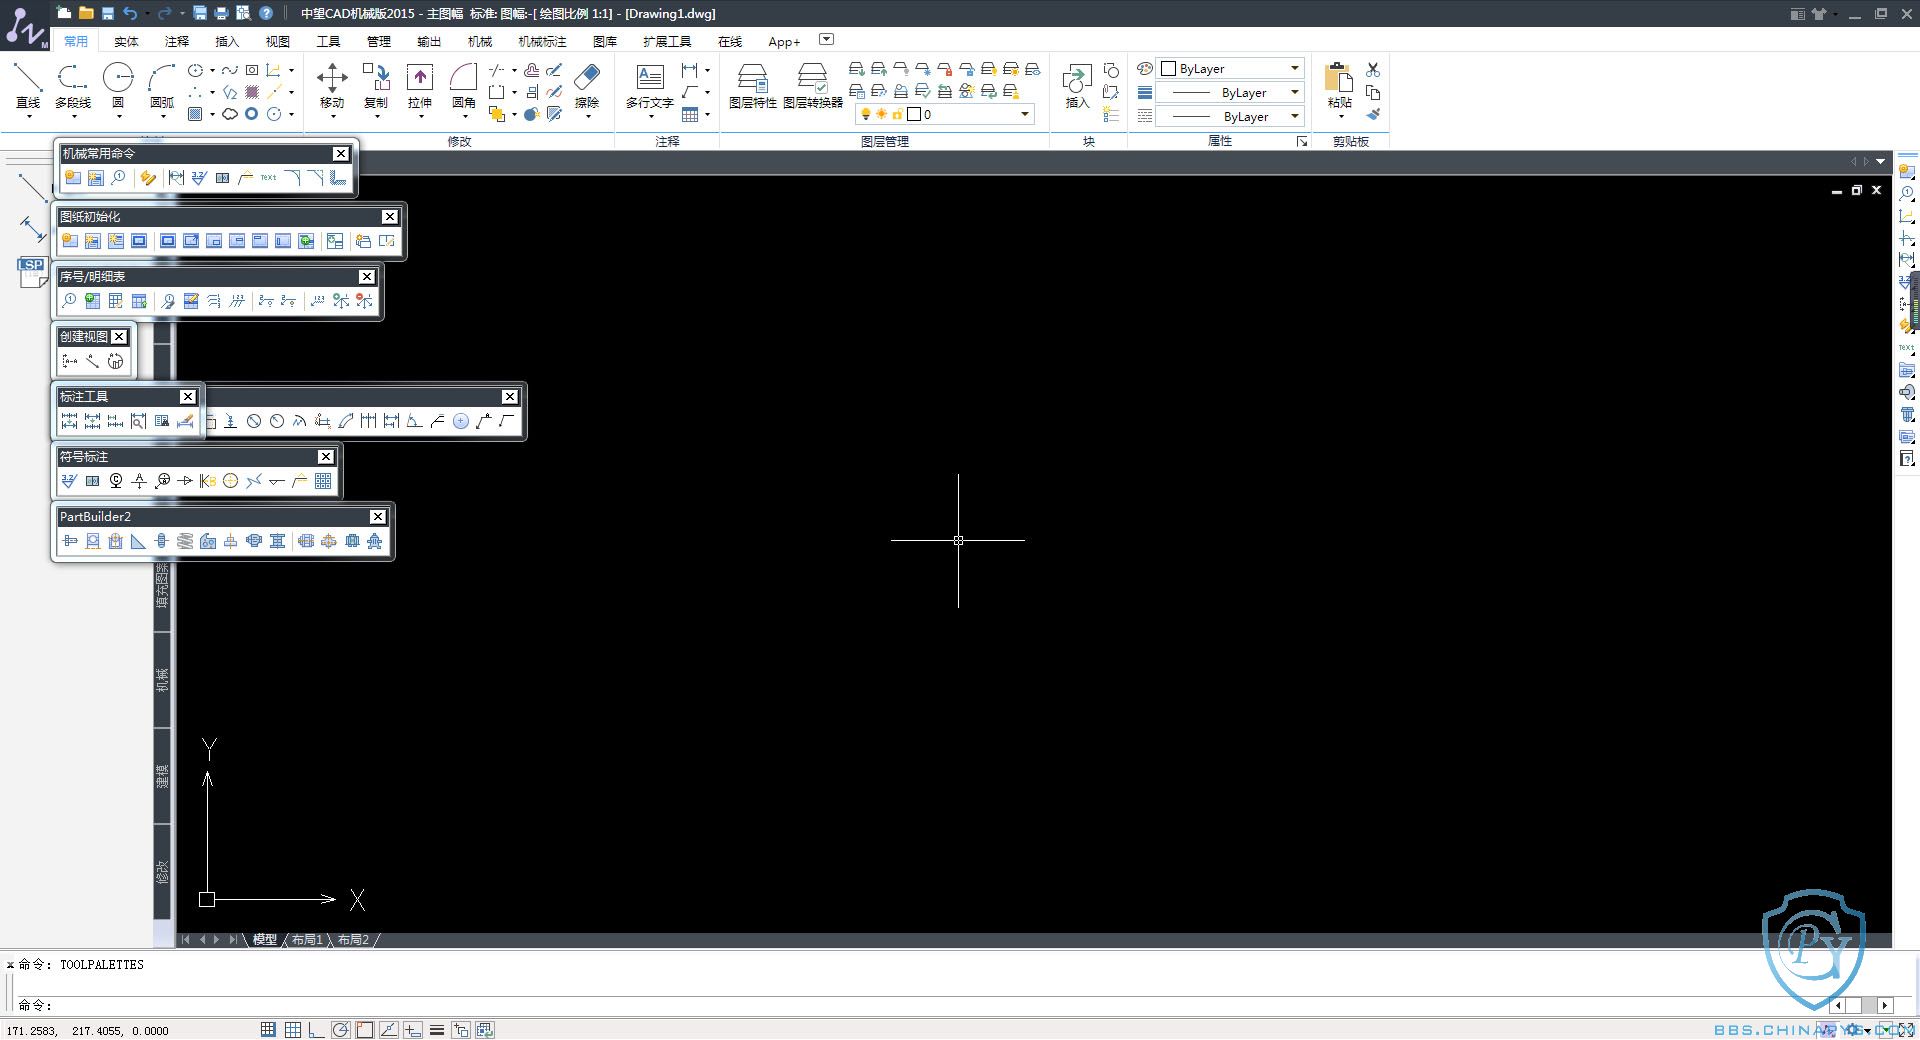Click the layer color swatch next to 0

coord(914,114)
